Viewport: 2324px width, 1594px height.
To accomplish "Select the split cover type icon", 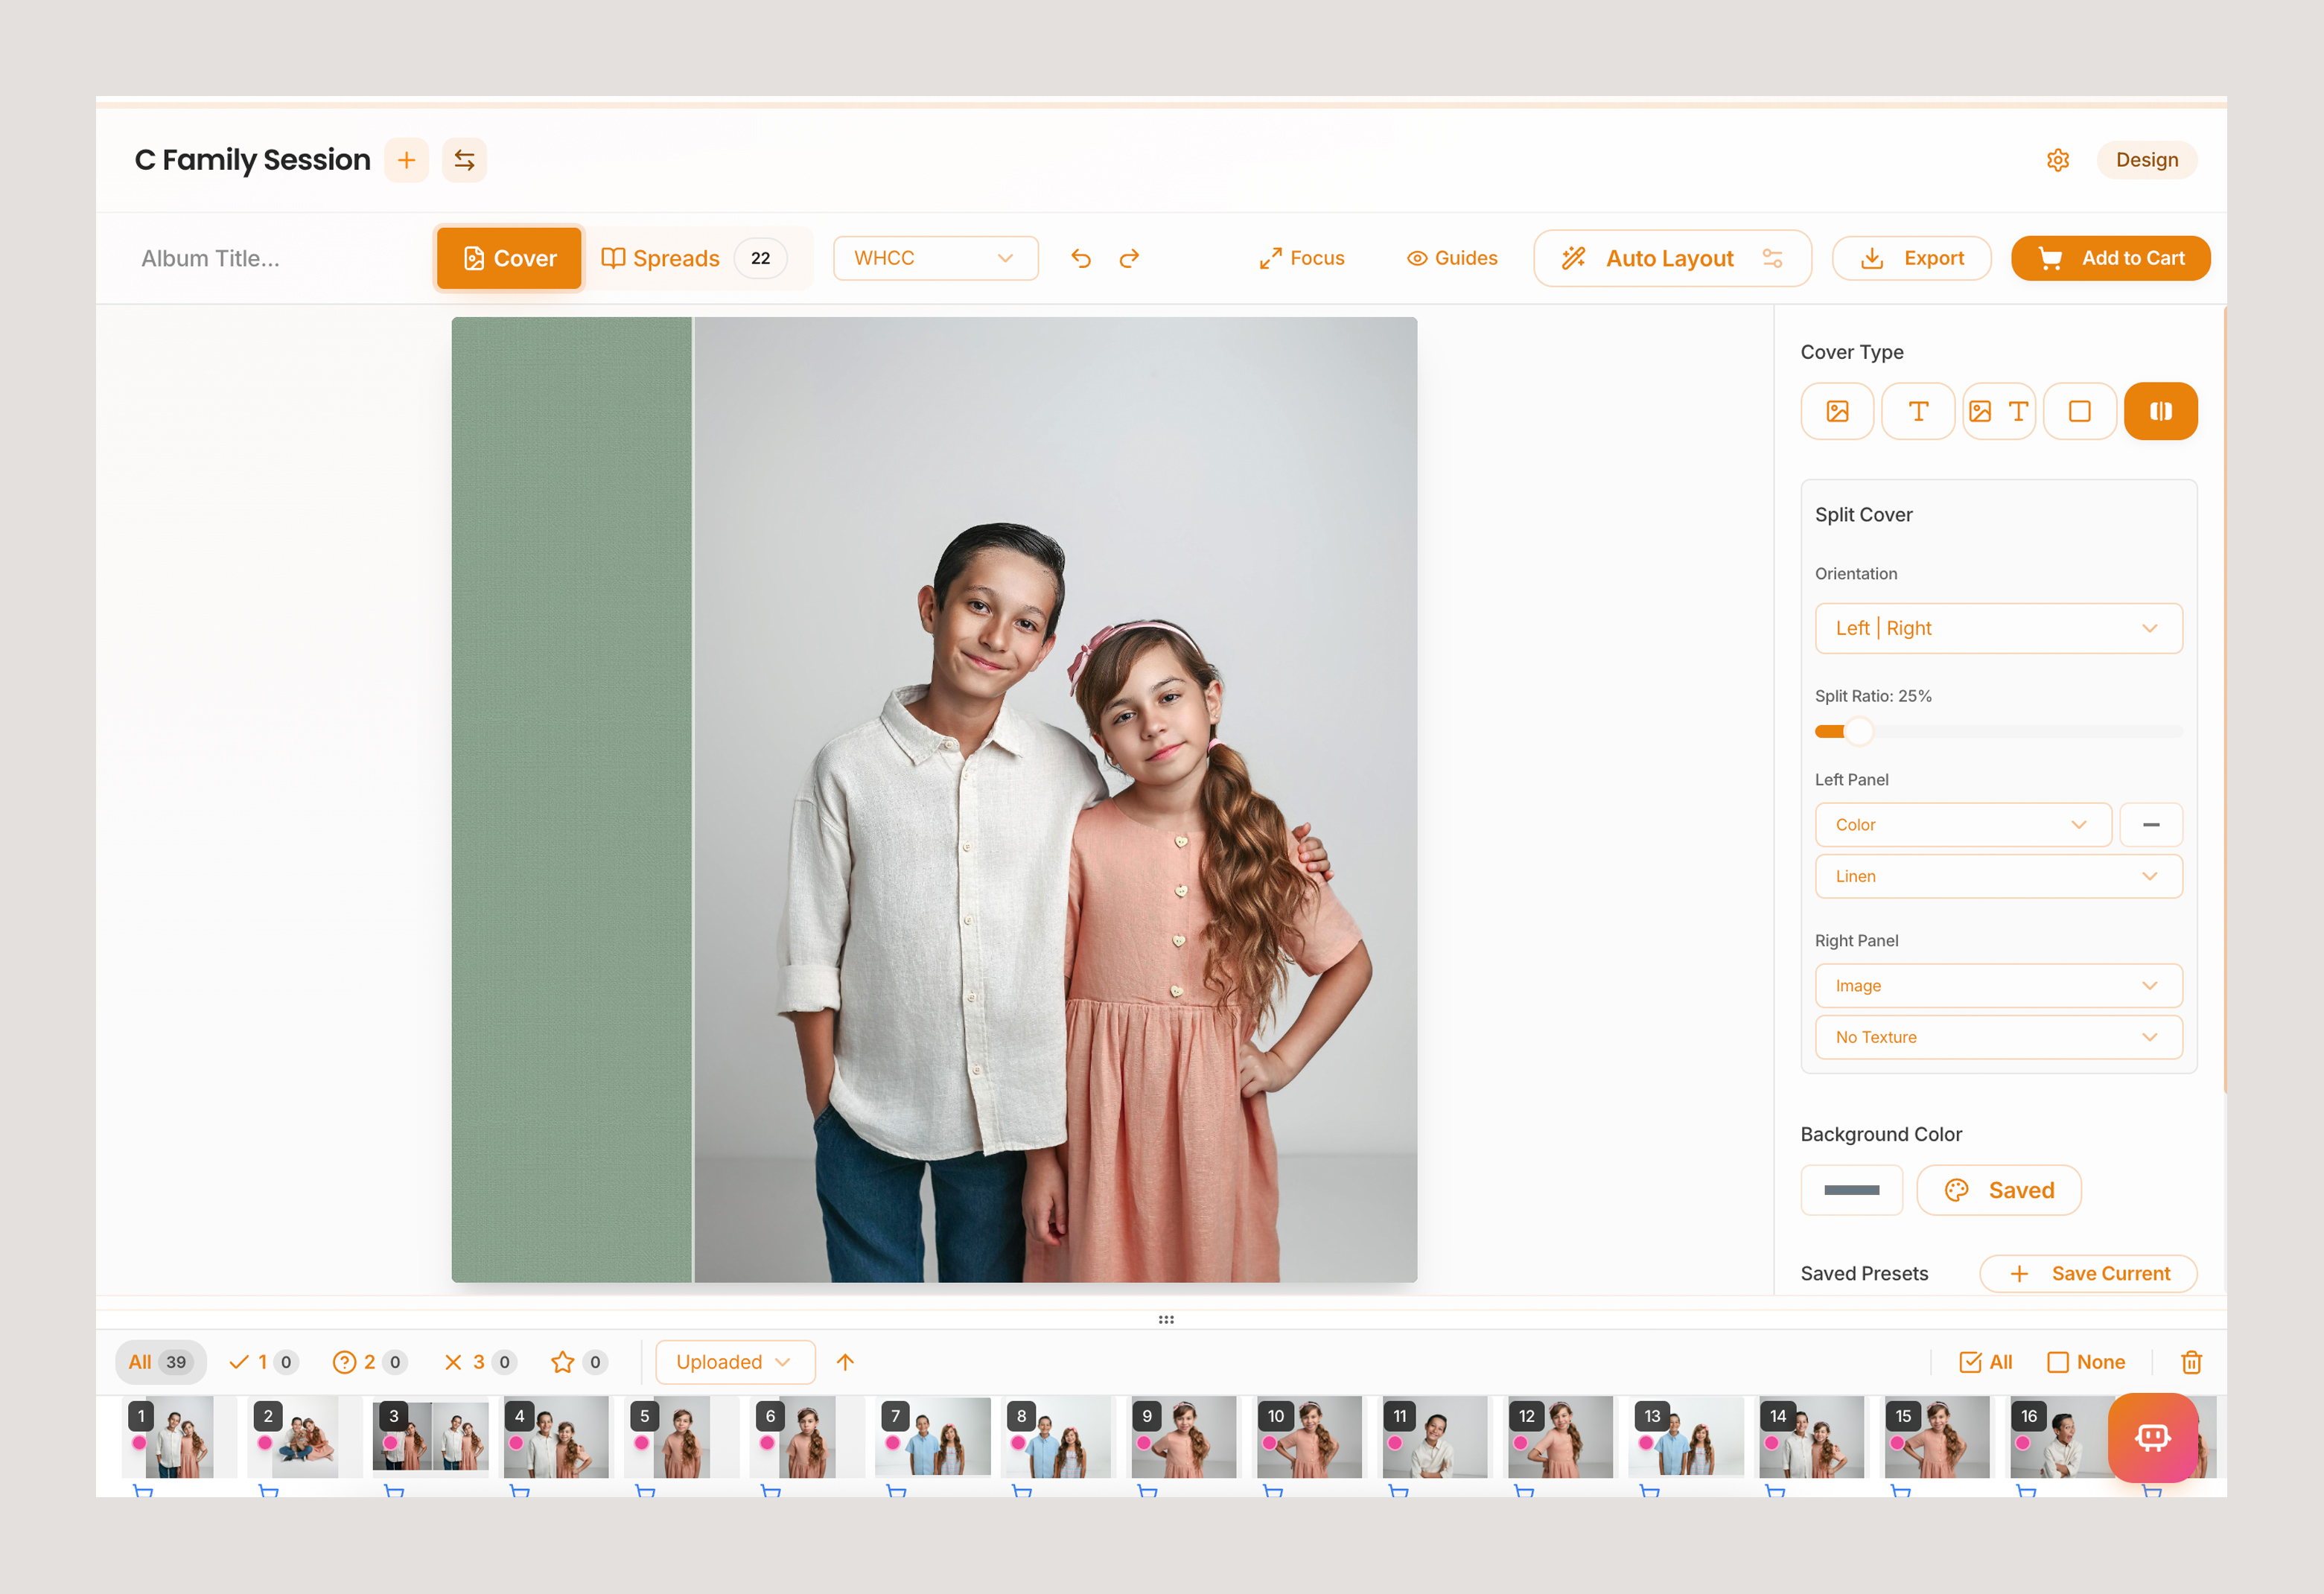I will (2160, 411).
